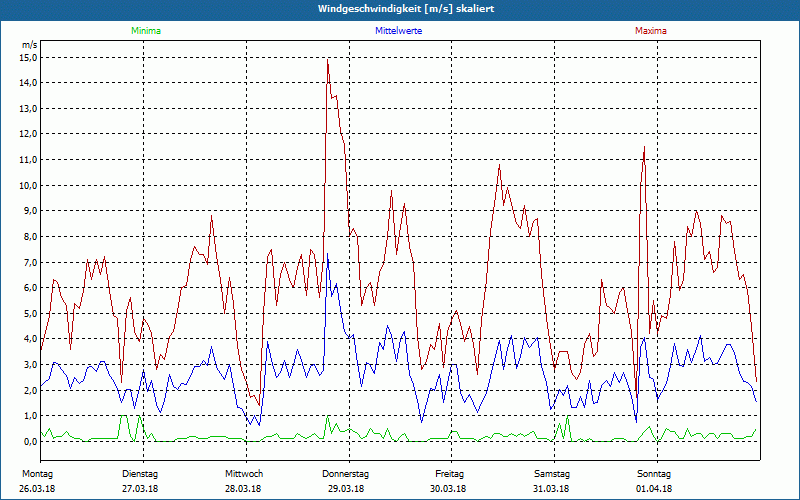Click the 8,0 y-axis value
The height and width of the screenshot is (500, 800).
[30, 237]
